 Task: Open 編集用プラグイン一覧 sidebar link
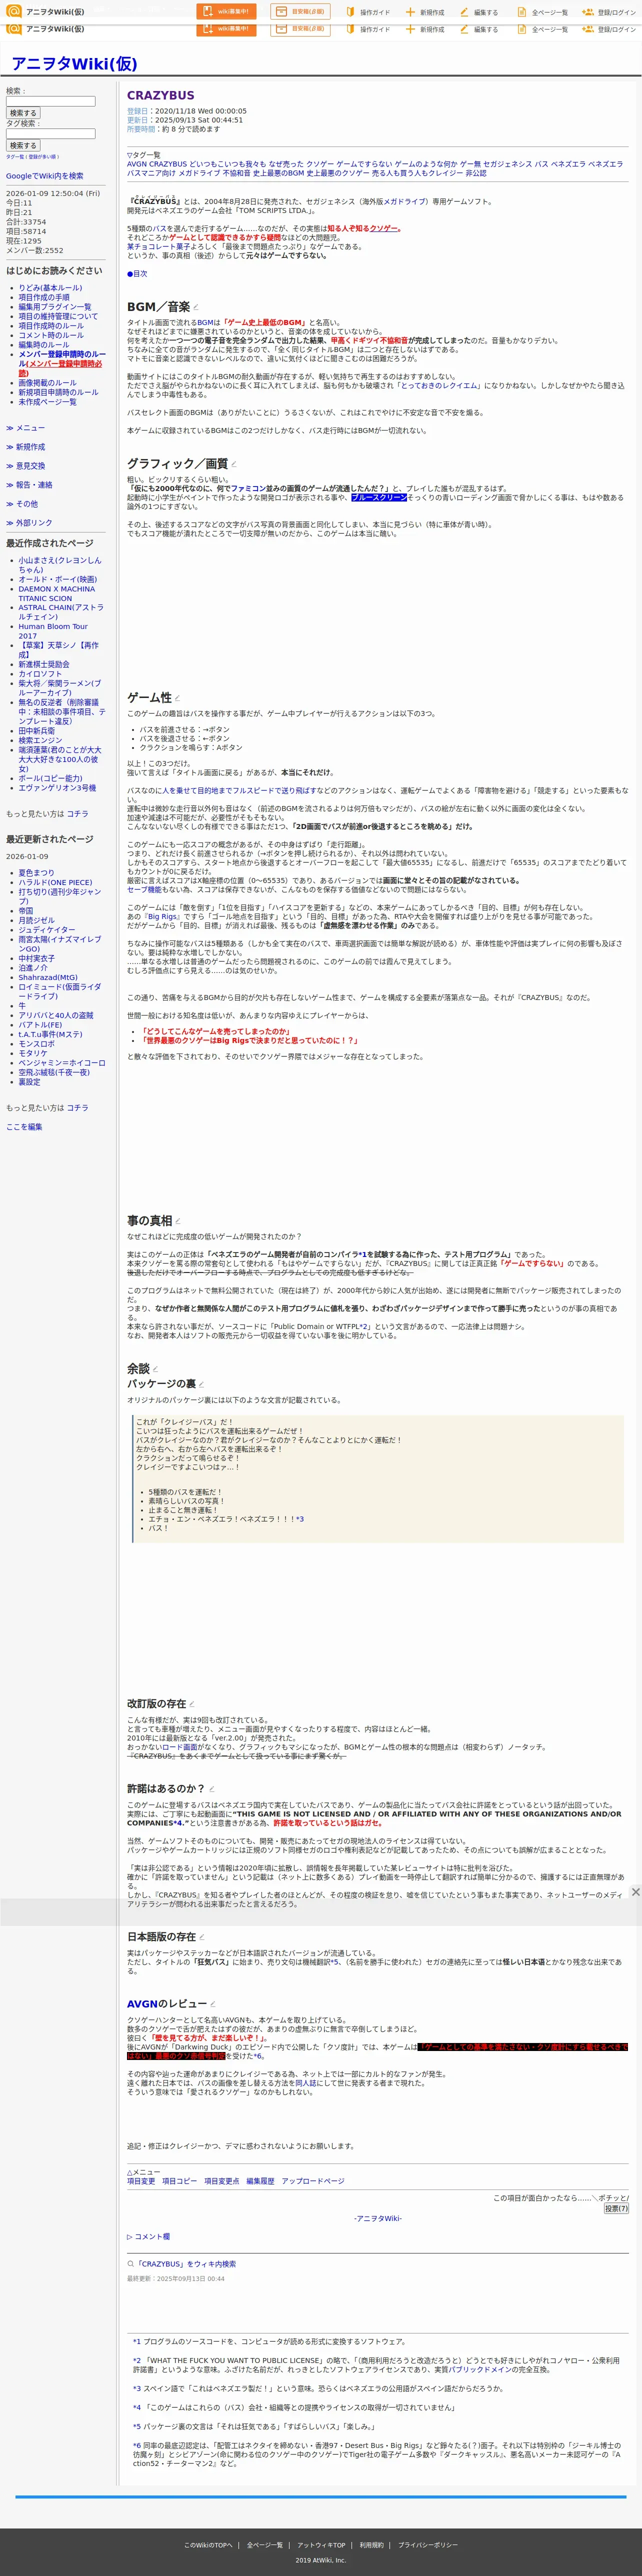pyautogui.click(x=54, y=307)
